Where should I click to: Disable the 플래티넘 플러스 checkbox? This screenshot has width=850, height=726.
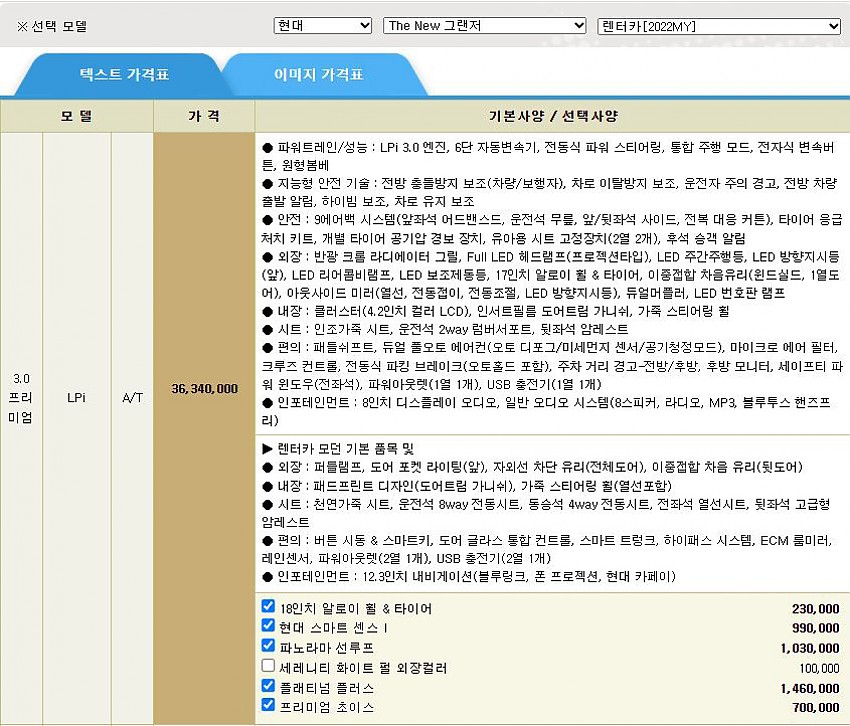(x=268, y=686)
